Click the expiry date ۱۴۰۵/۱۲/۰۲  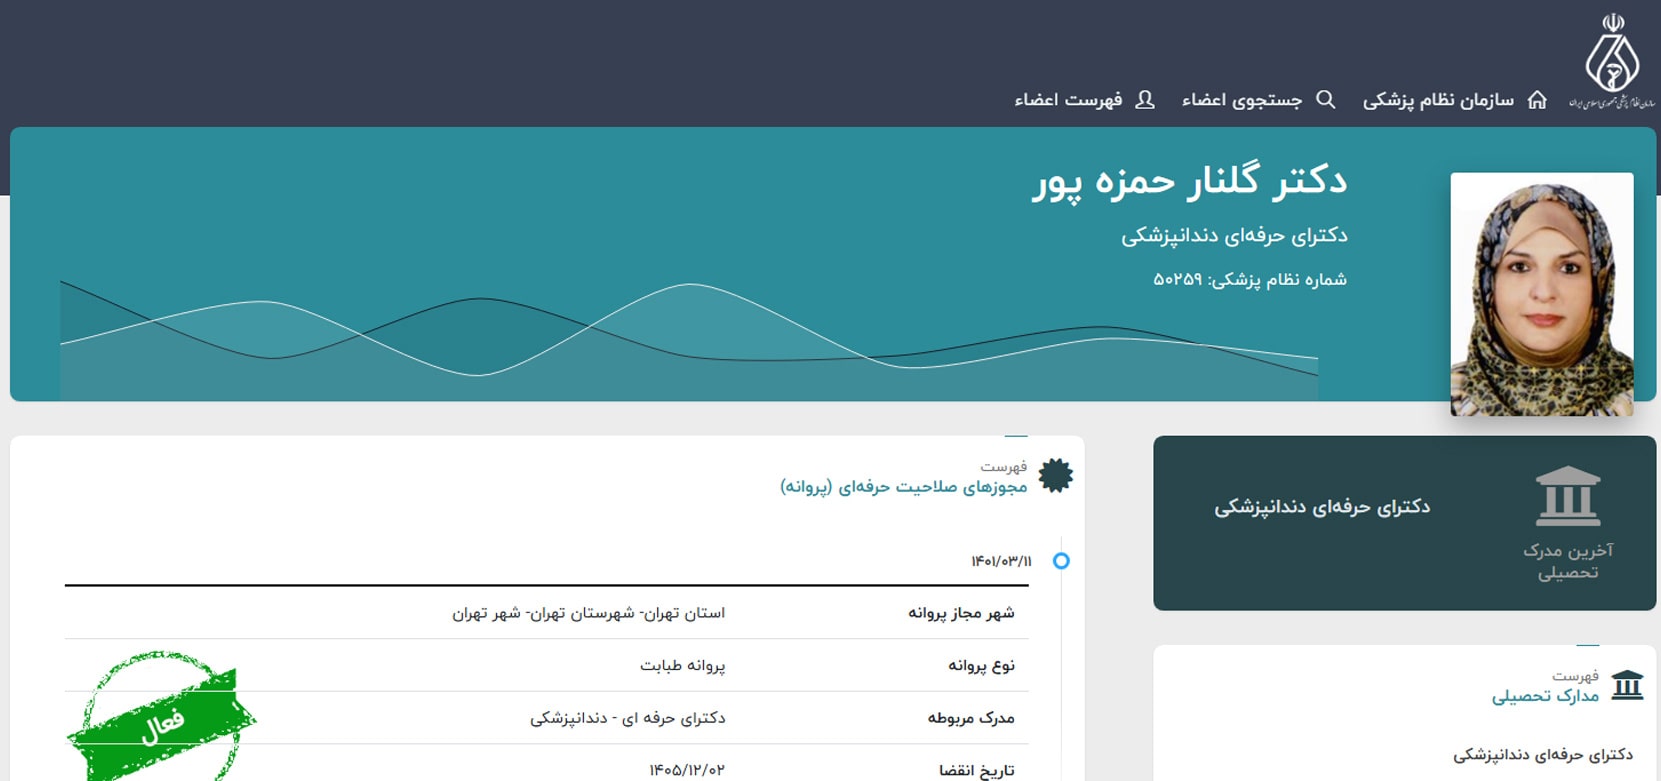coord(687,770)
